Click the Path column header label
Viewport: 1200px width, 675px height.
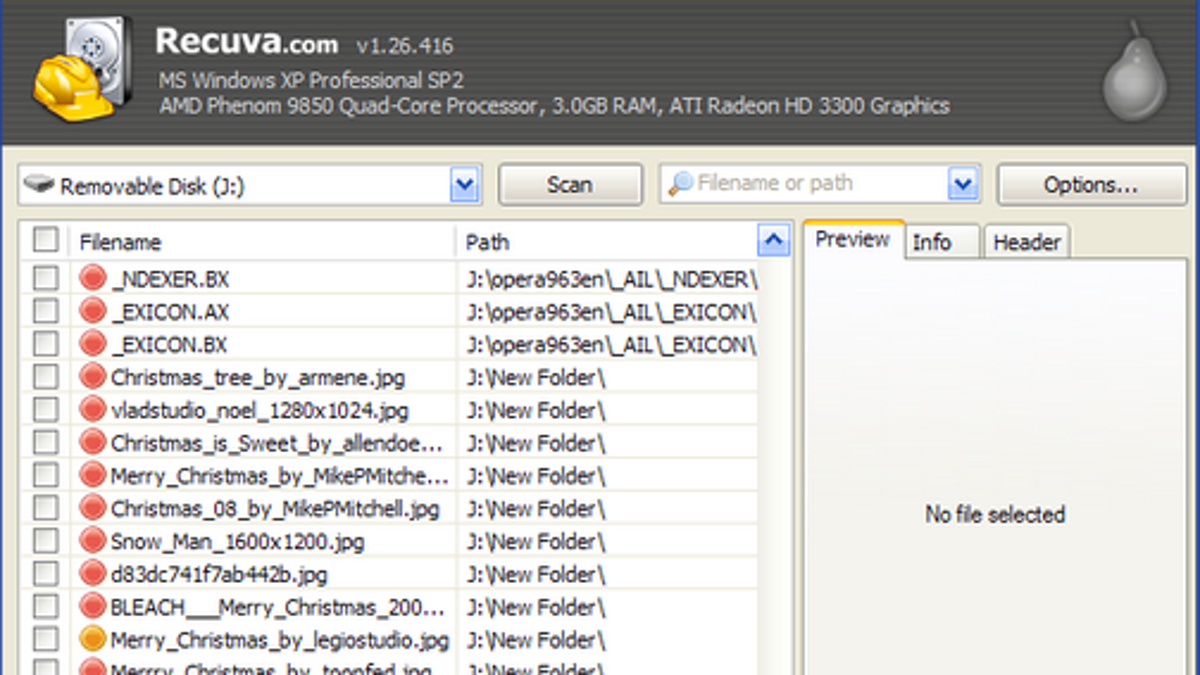(487, 242)
